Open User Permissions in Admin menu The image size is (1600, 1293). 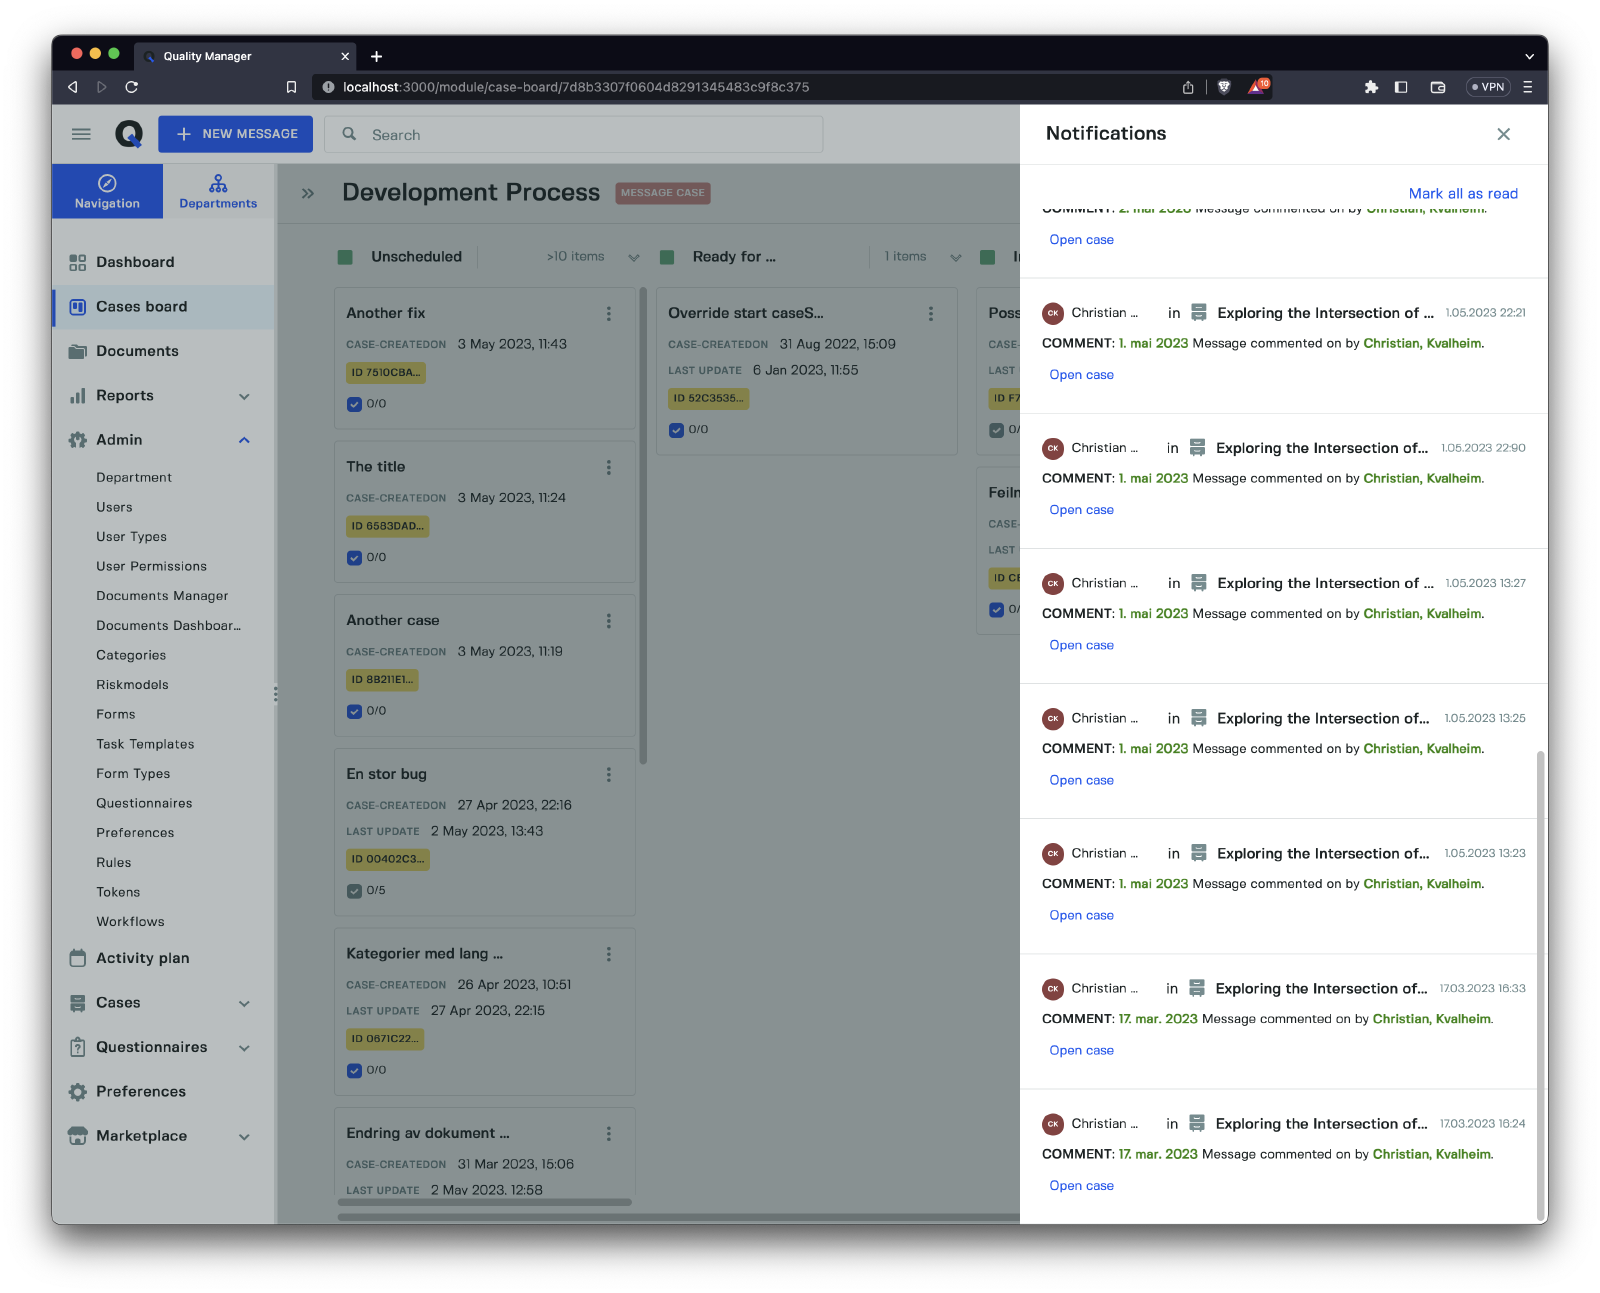(151, 566)
